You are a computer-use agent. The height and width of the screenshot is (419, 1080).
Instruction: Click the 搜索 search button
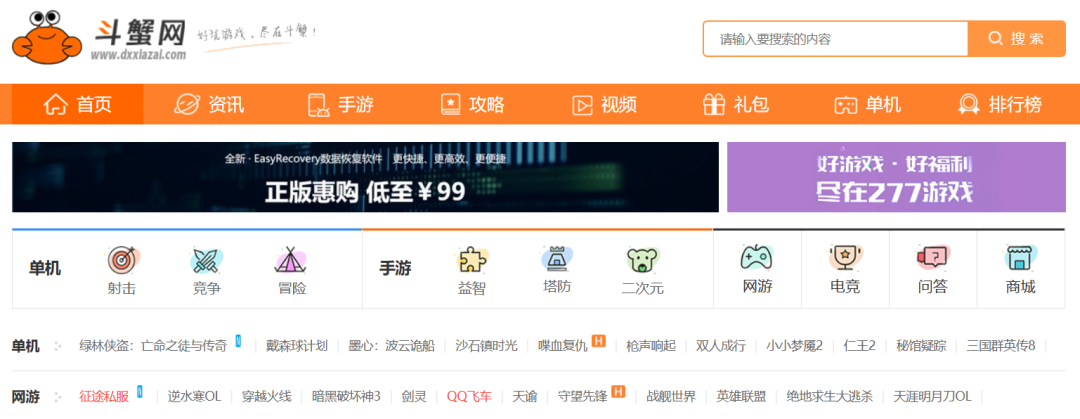click(1017, 39)
